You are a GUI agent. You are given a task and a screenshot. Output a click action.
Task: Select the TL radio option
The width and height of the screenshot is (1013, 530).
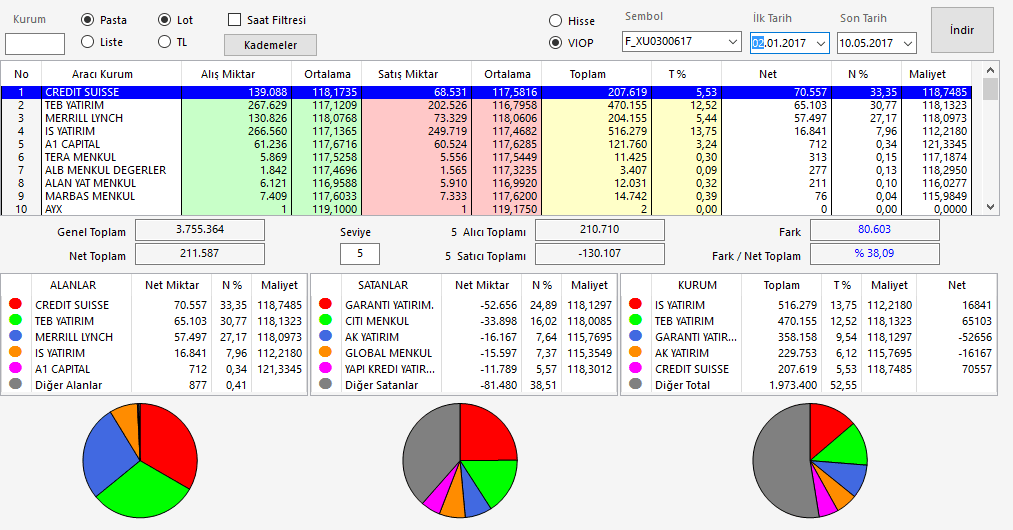point(164,42)
